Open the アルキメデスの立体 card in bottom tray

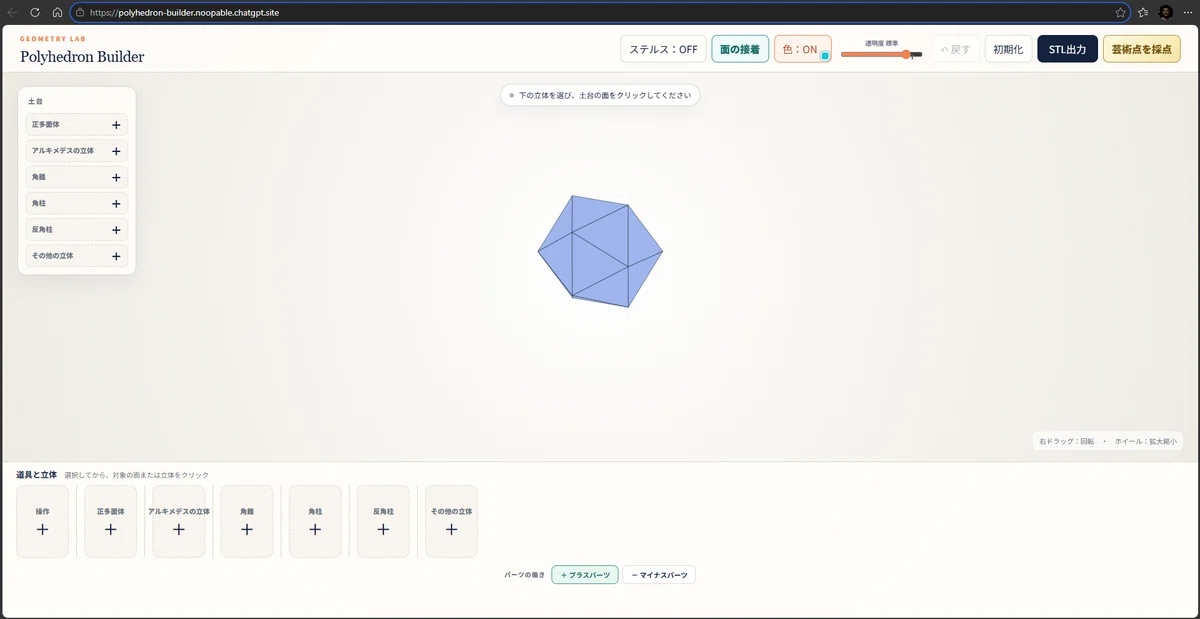pyautogui.click(x=179, y=521)
